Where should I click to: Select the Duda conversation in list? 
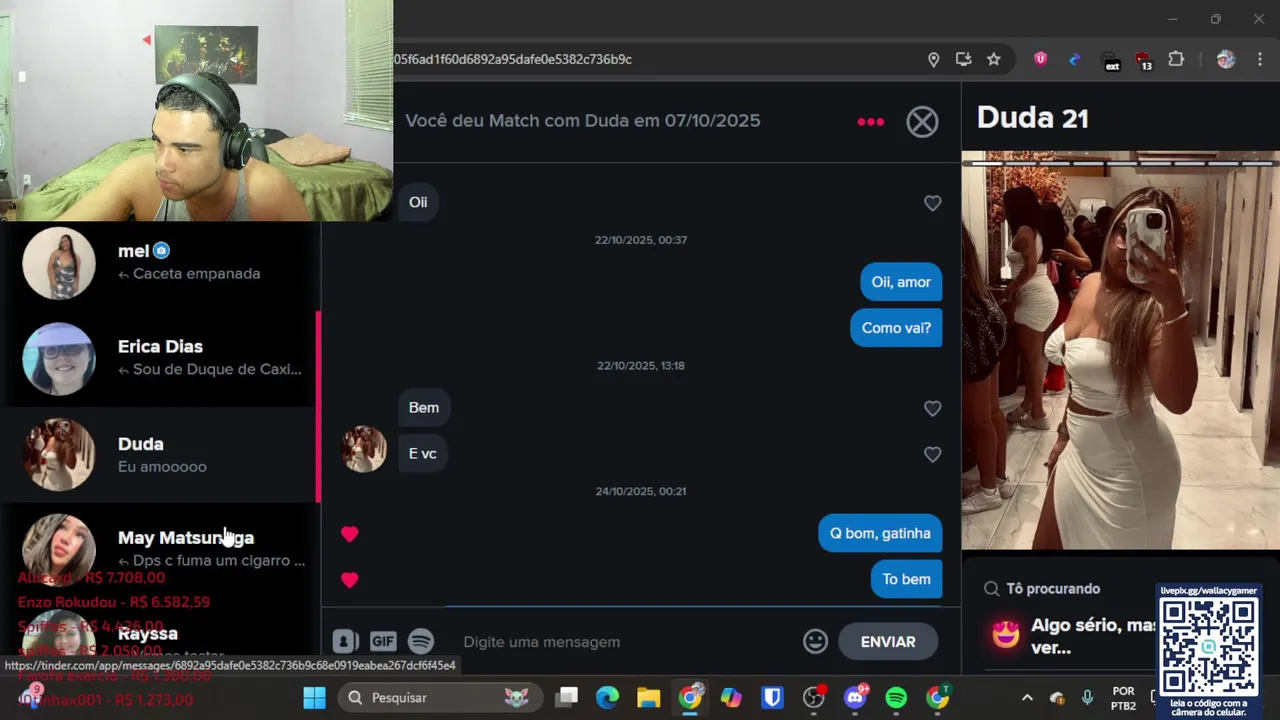160,454
